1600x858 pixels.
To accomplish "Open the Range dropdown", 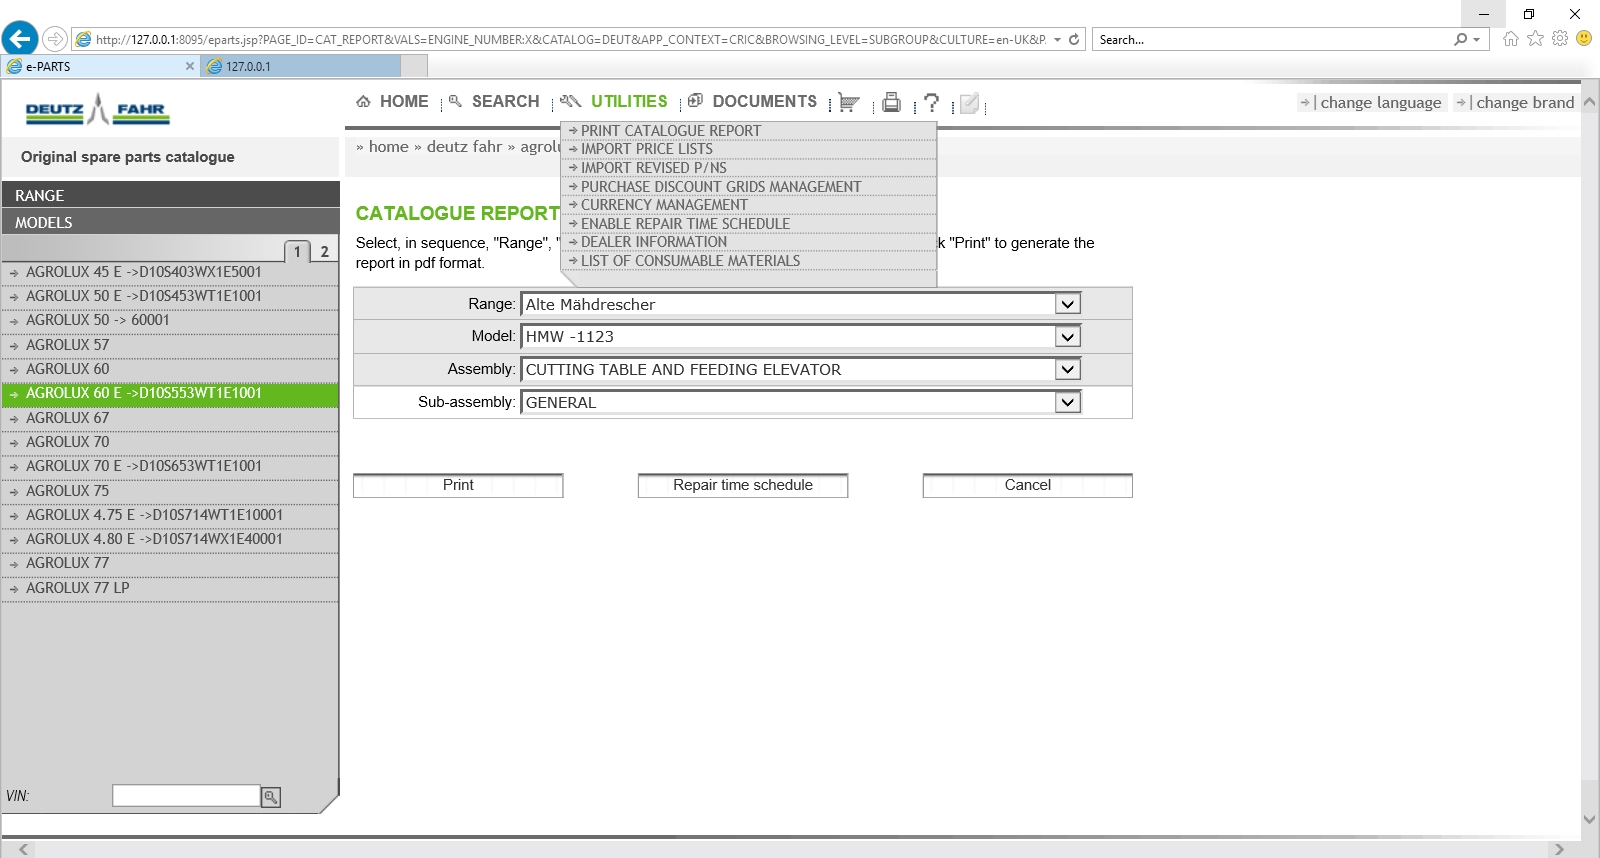I will click(1068, 304).
